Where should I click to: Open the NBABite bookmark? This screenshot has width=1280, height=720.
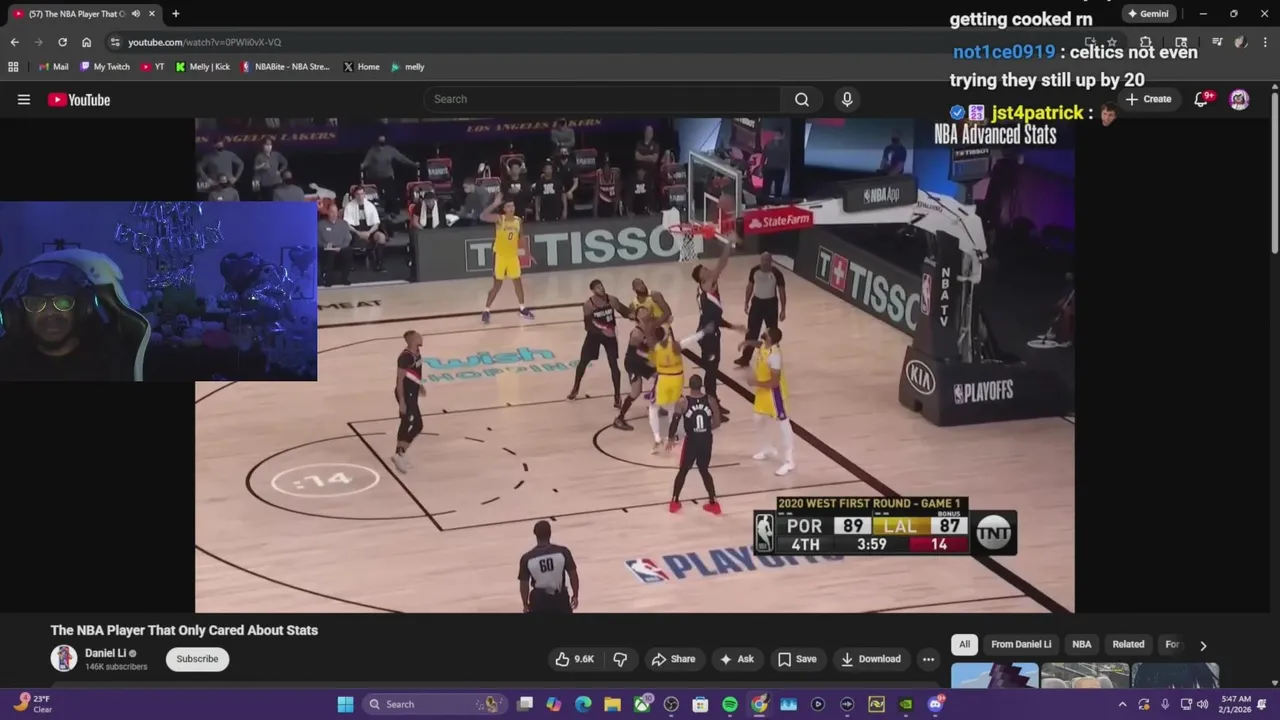285,67
